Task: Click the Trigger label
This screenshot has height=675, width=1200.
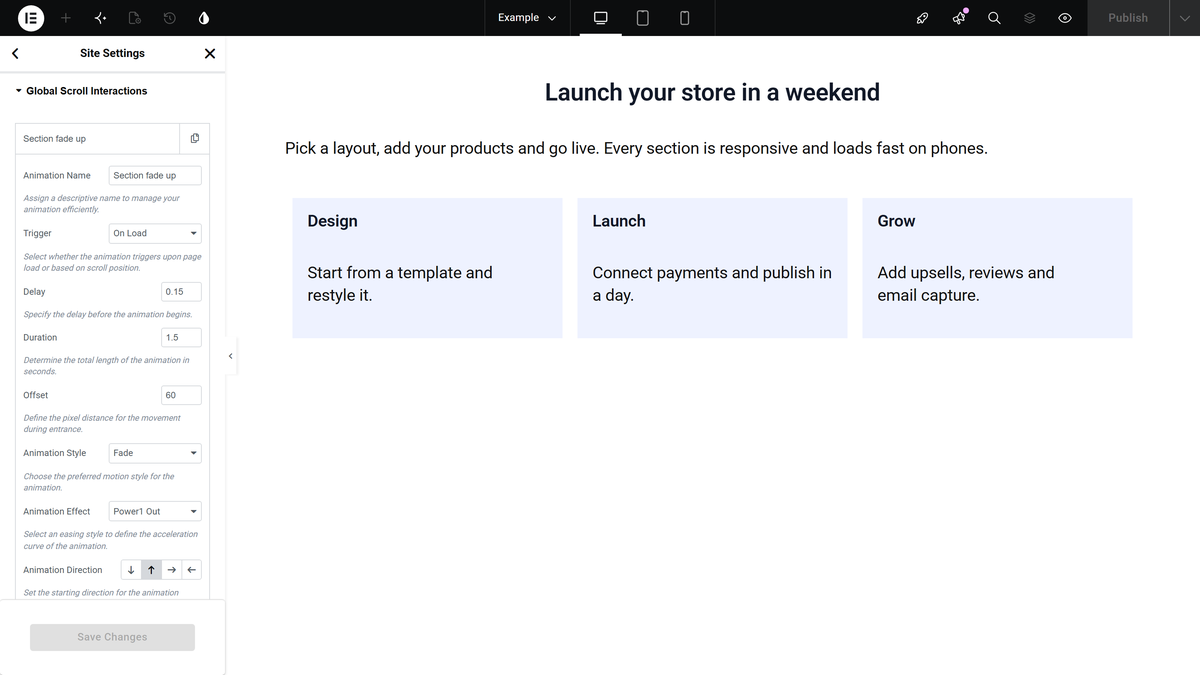Action: click(x=37, y=233)
